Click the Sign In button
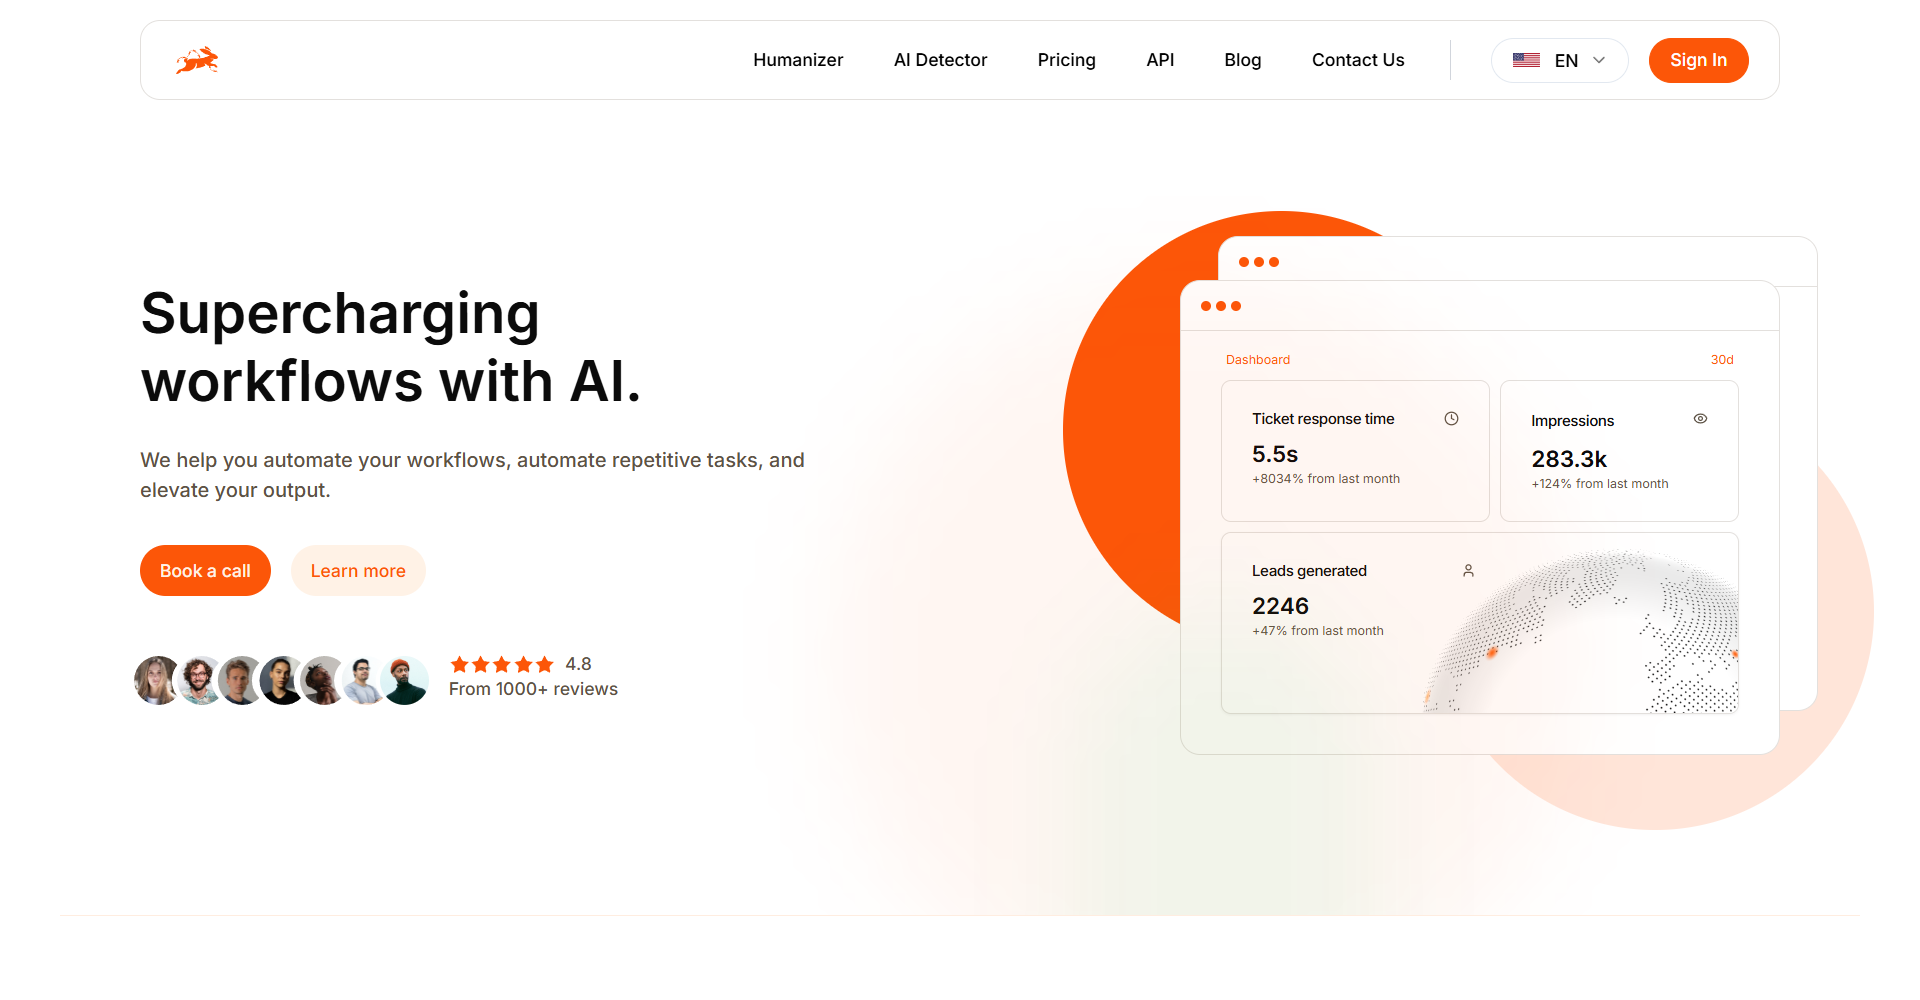 (1698, 60)
